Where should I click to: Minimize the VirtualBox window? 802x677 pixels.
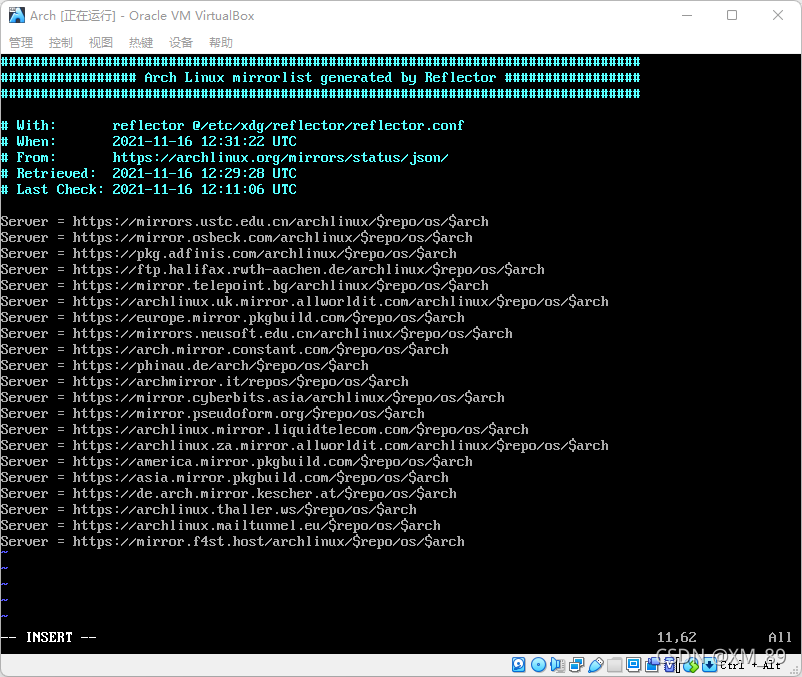coord(687,16)
